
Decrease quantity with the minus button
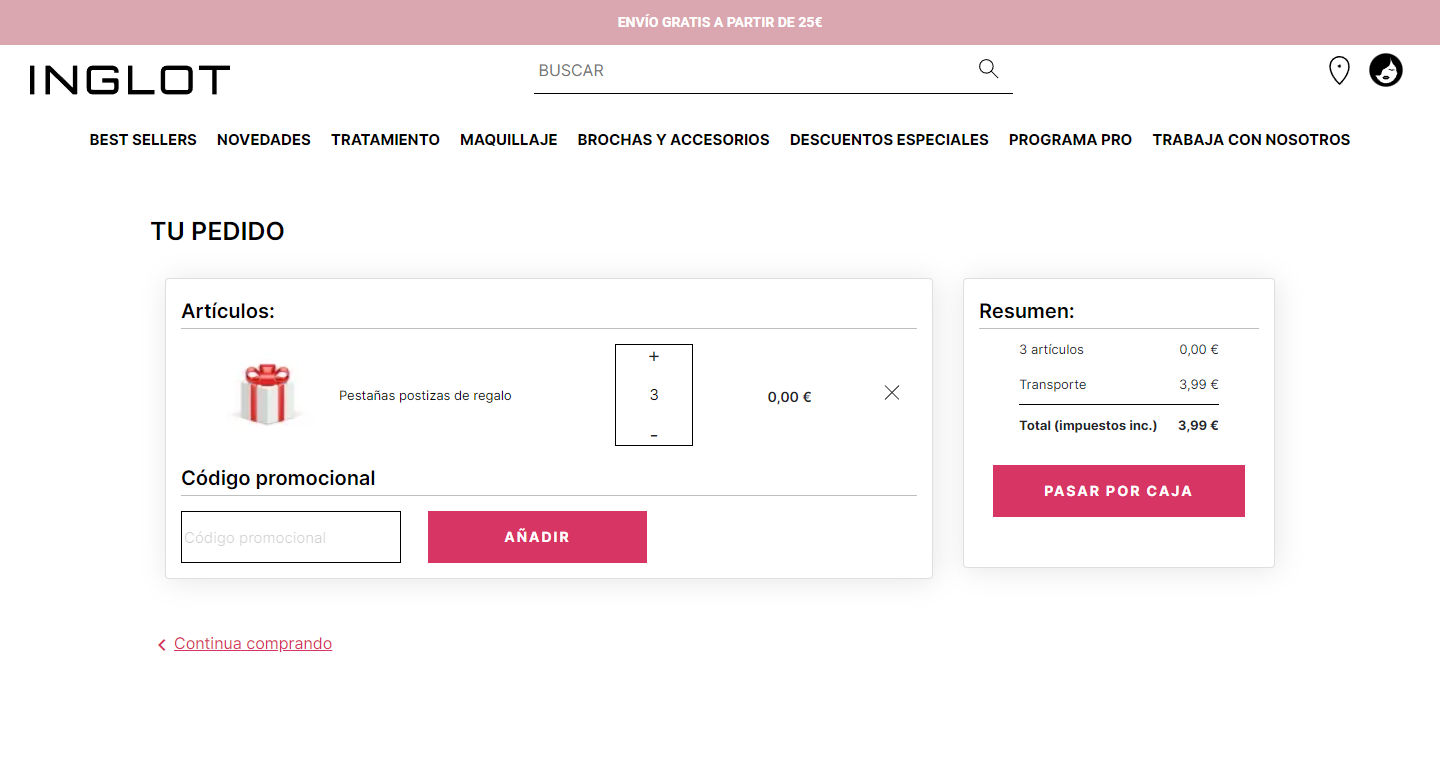coord(654,435)
